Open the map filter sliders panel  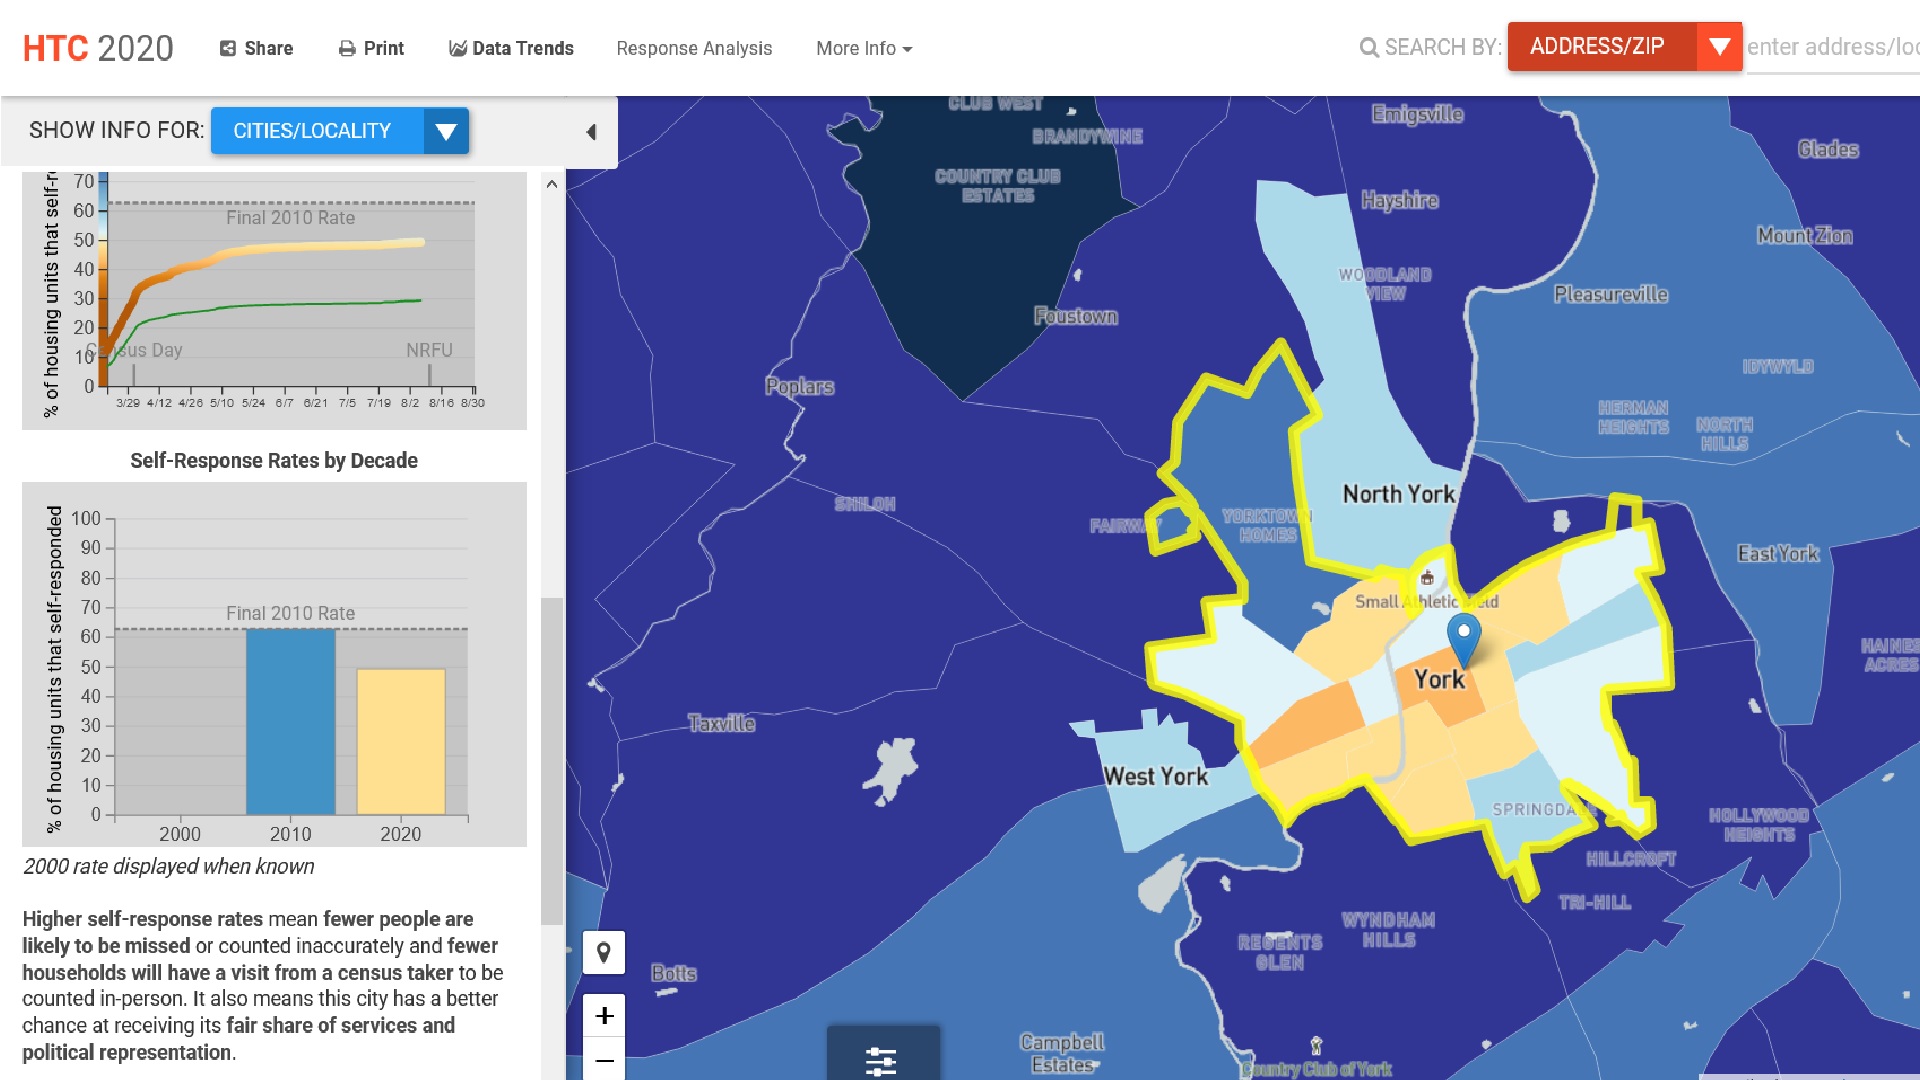882,1058
